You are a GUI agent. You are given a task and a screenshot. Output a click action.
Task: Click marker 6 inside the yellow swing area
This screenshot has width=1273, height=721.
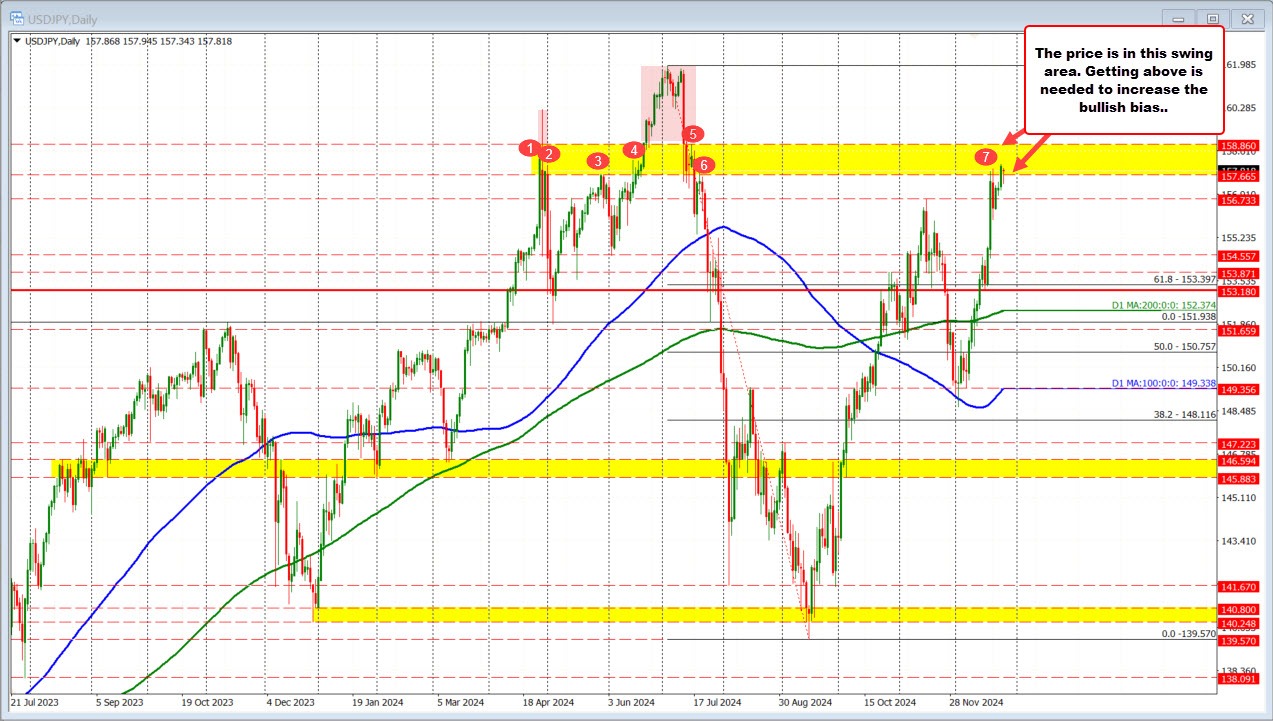[703, 165]
